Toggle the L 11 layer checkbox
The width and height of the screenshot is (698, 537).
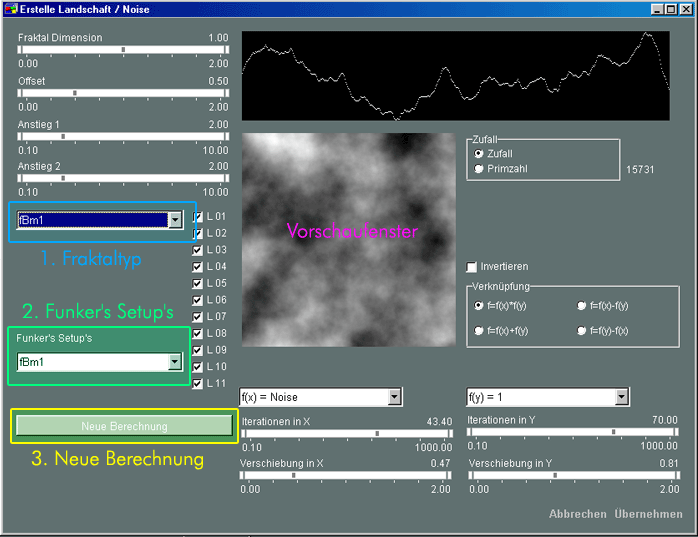(198, 384)
